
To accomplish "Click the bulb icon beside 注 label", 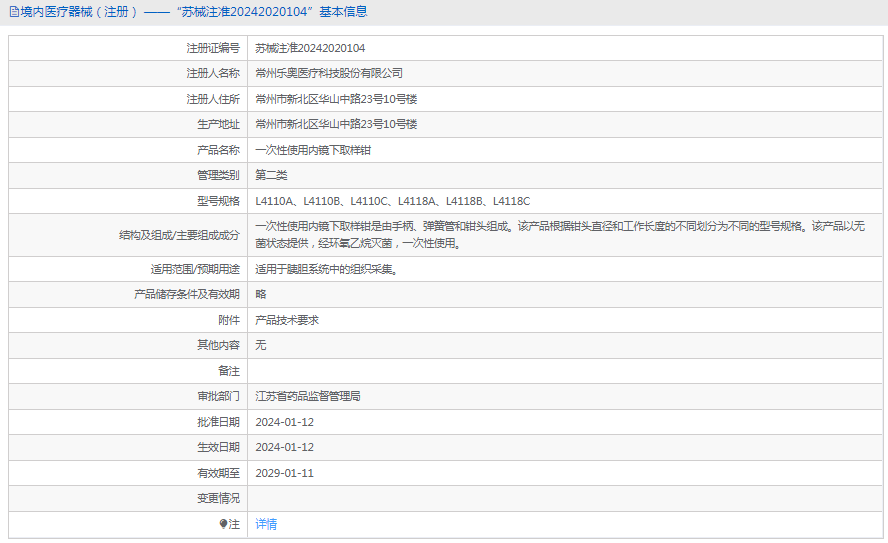I will (223, 524).
